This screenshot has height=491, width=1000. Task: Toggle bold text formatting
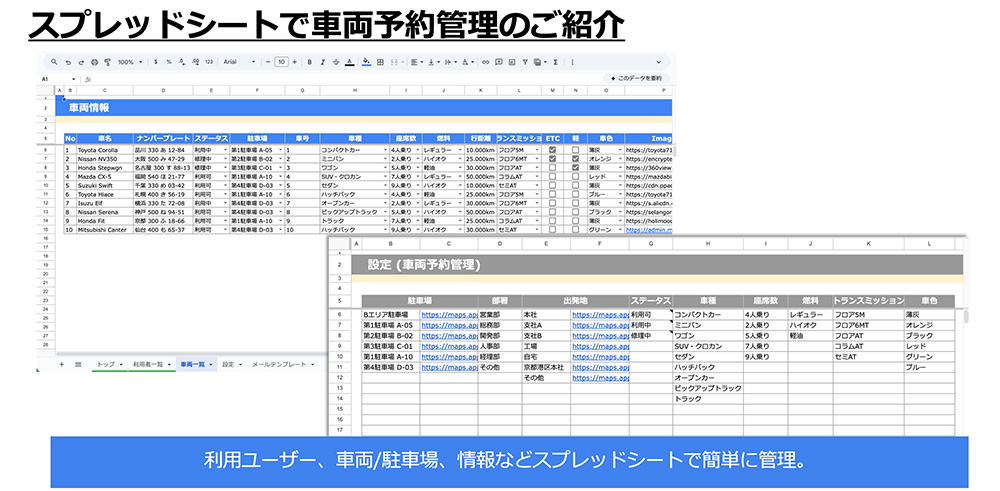309,62
